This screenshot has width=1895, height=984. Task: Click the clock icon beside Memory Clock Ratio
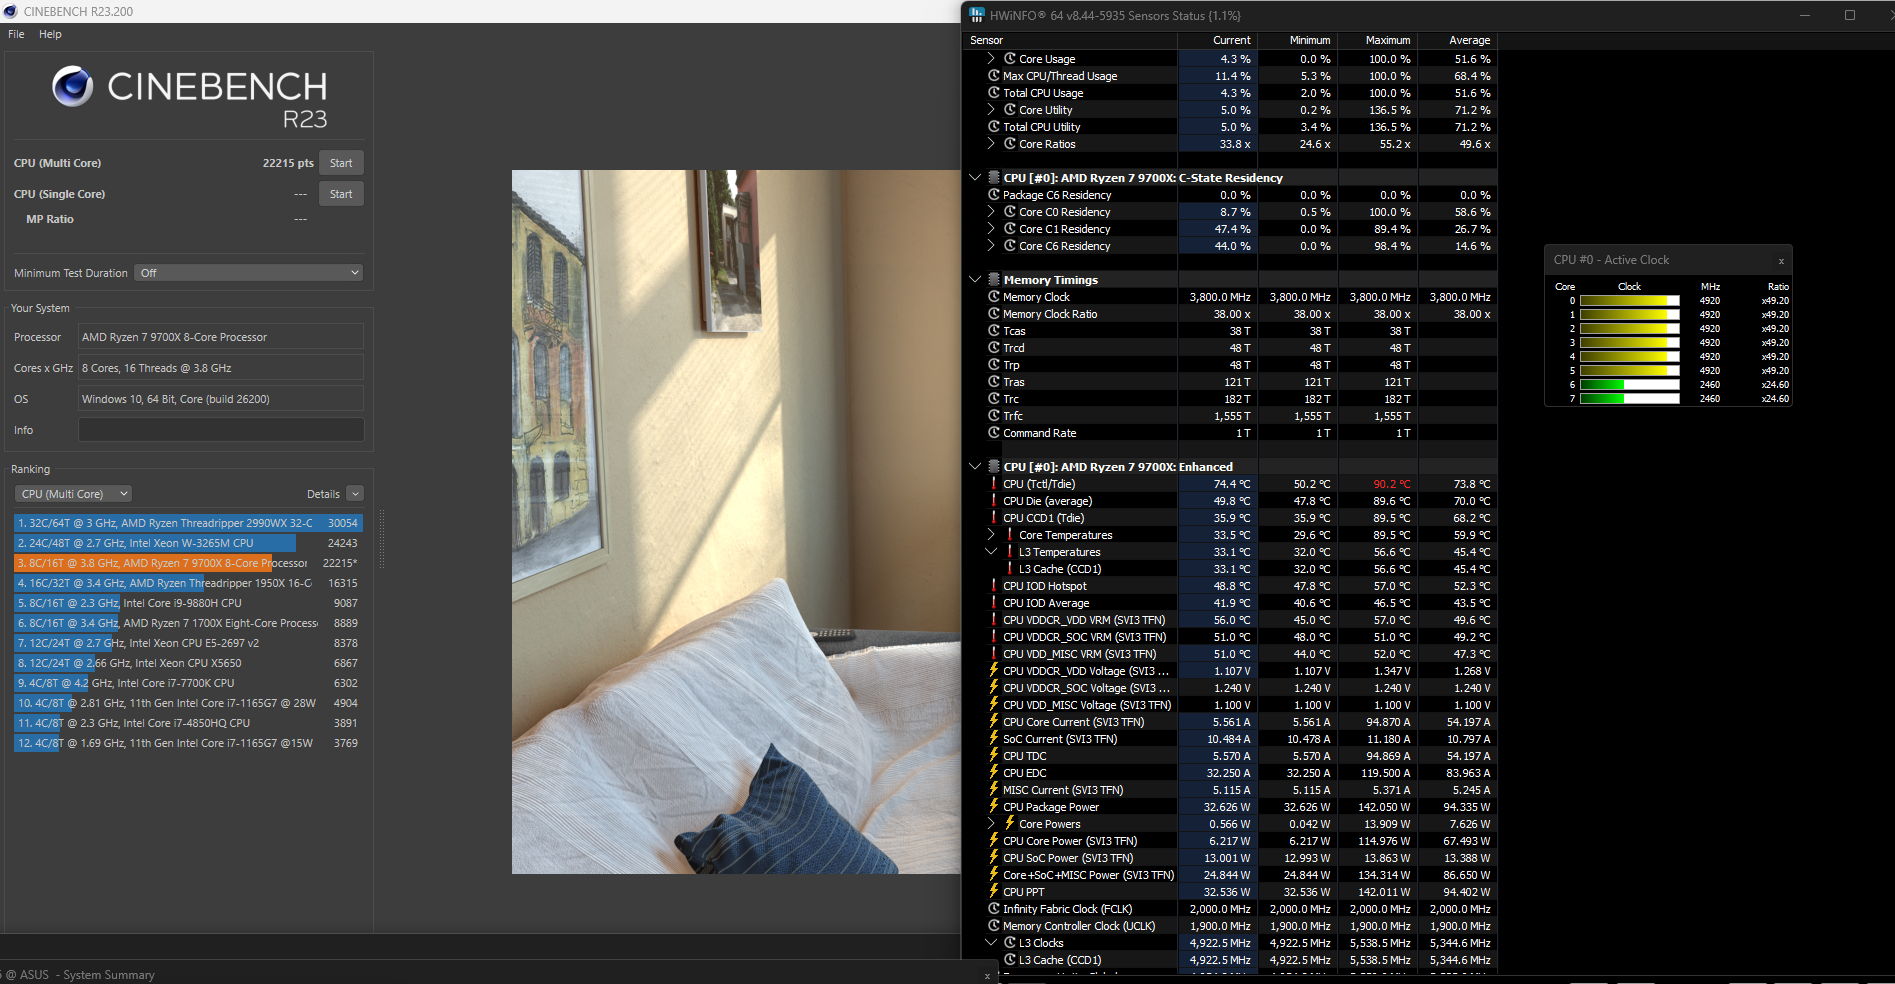pos(994,313)
